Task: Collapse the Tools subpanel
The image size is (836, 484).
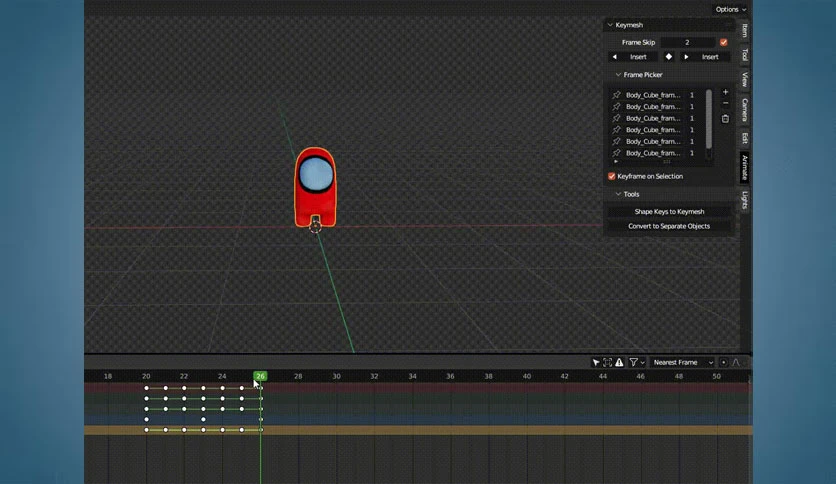Action: coord(618,195)
